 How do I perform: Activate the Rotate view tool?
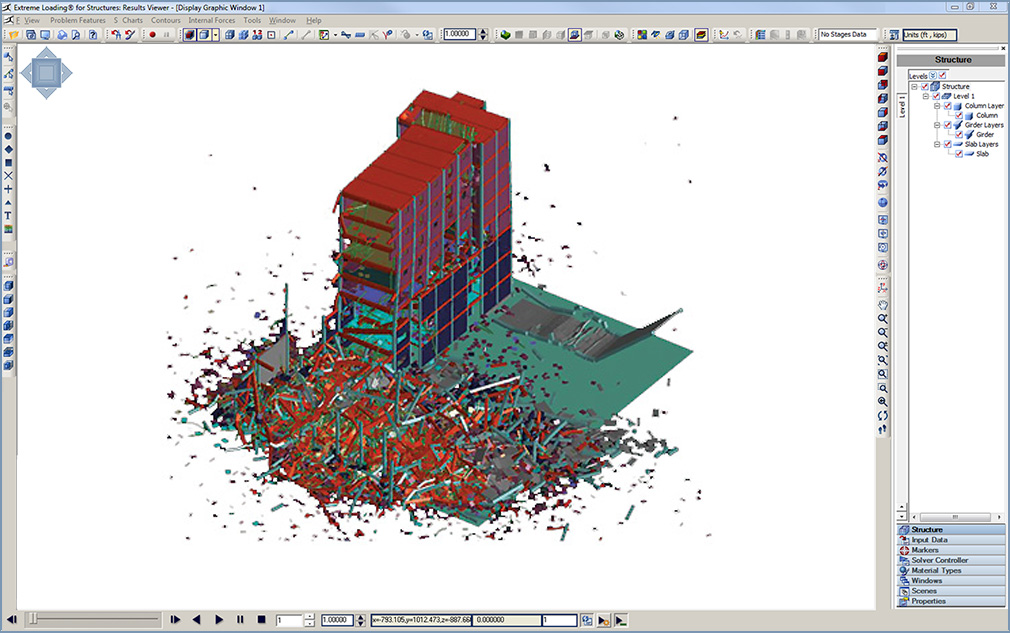[885, 414]
